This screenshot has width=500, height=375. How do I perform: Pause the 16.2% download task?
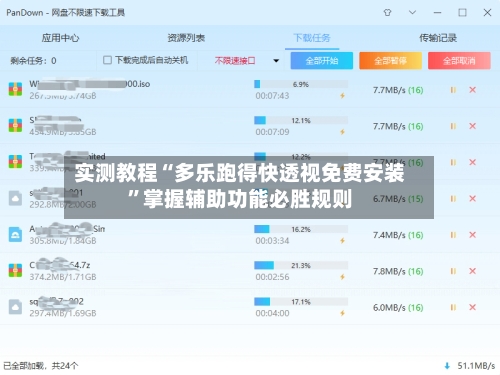pyautogui.click(x=453, y=235)
